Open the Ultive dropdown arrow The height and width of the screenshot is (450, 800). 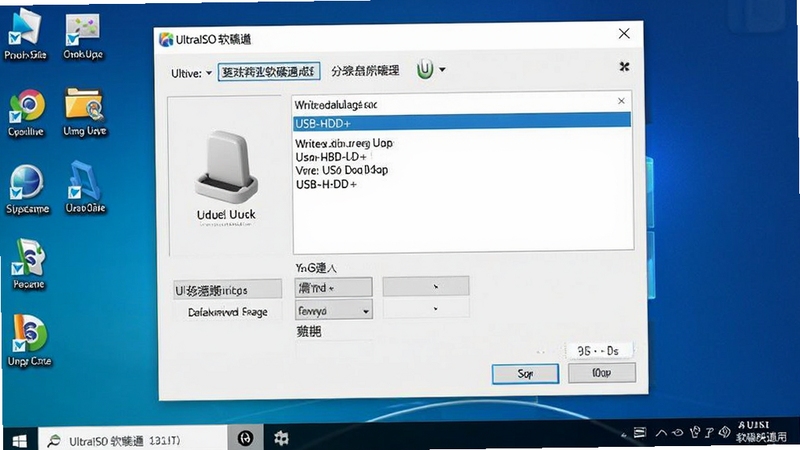point(209,73)
